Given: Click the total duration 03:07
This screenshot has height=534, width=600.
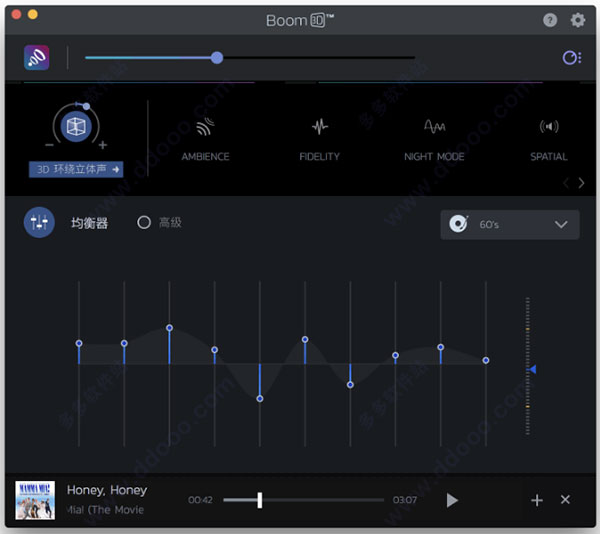Looking at the screenshot, I should 404,500.
